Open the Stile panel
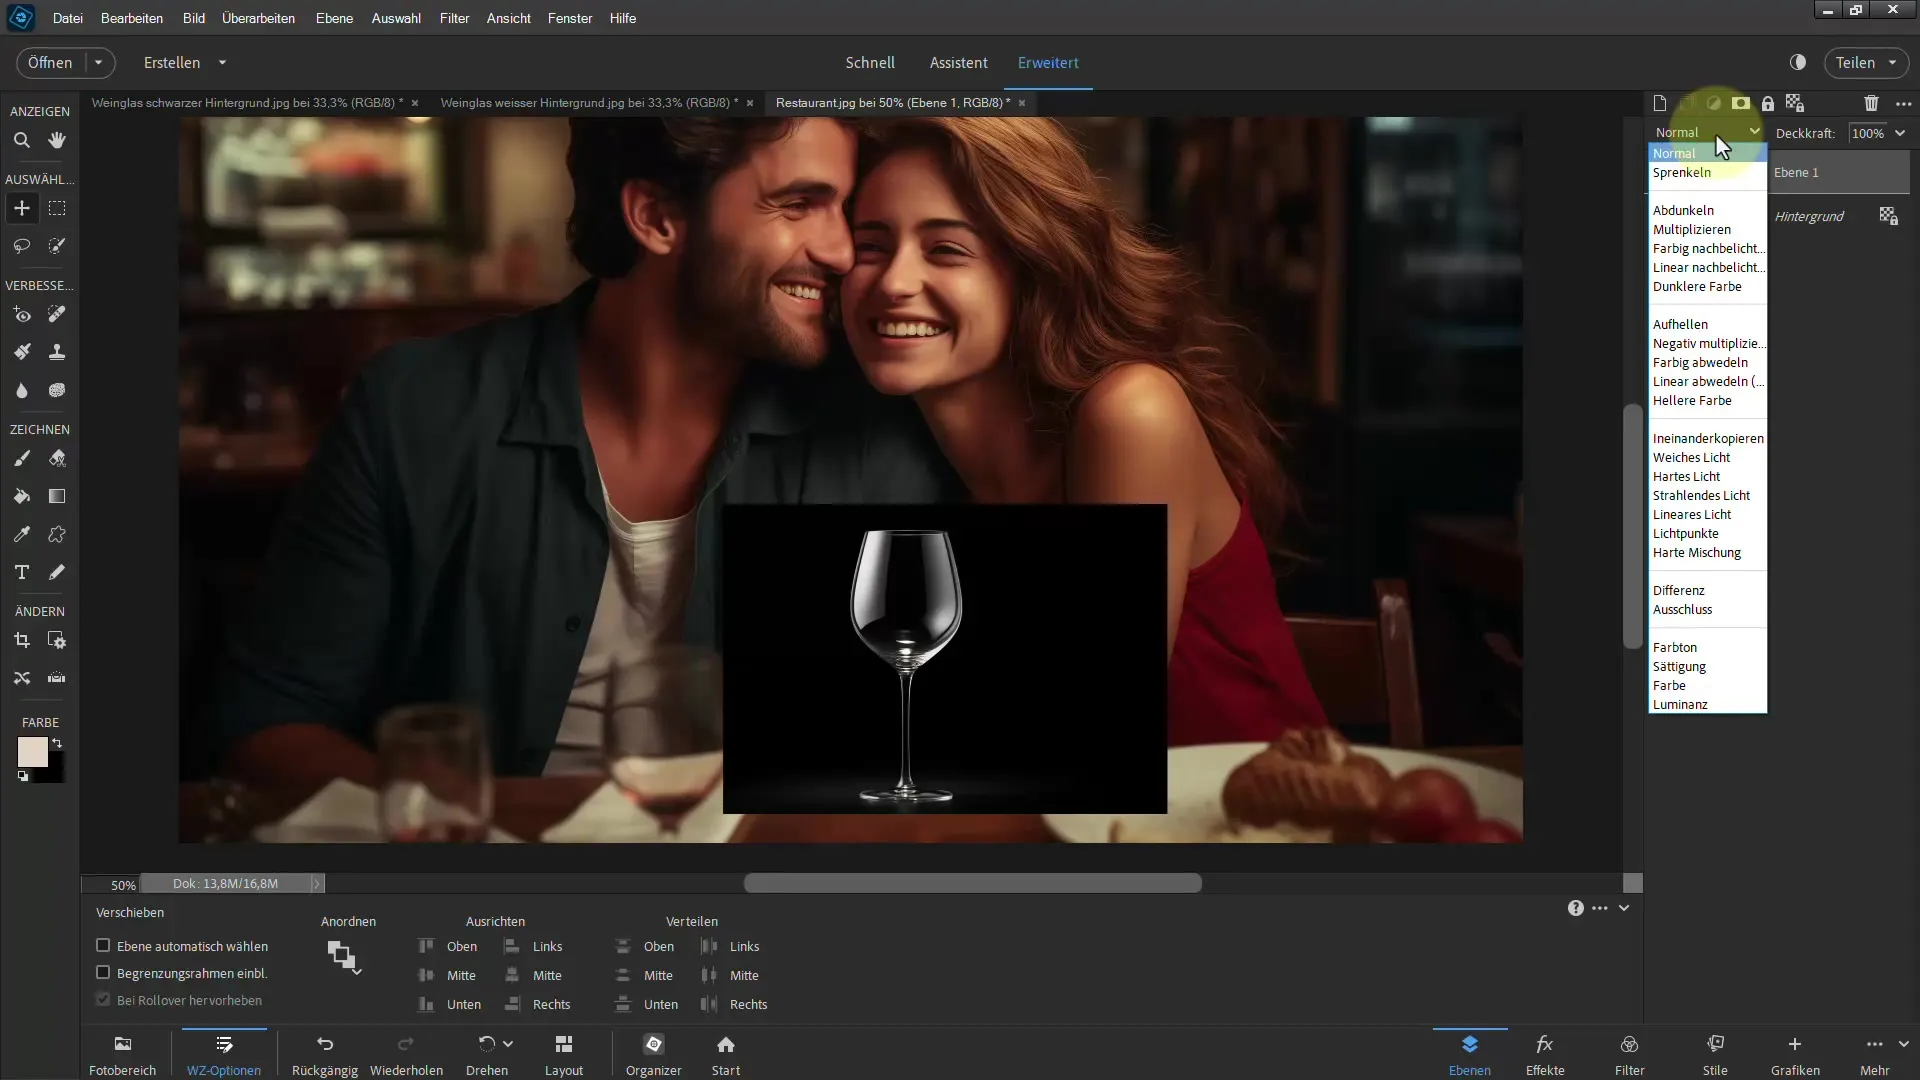1920x1080 pixels. (1715, 1055)
